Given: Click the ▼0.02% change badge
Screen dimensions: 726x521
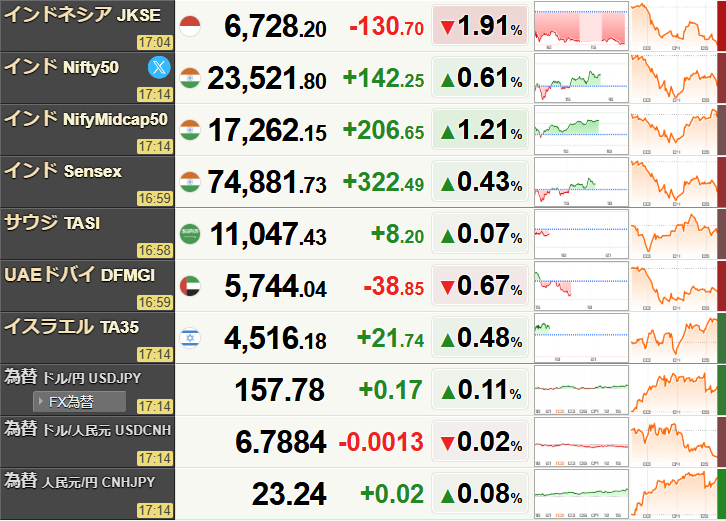Looking at the screenshot, I should [x=480, y=441].
